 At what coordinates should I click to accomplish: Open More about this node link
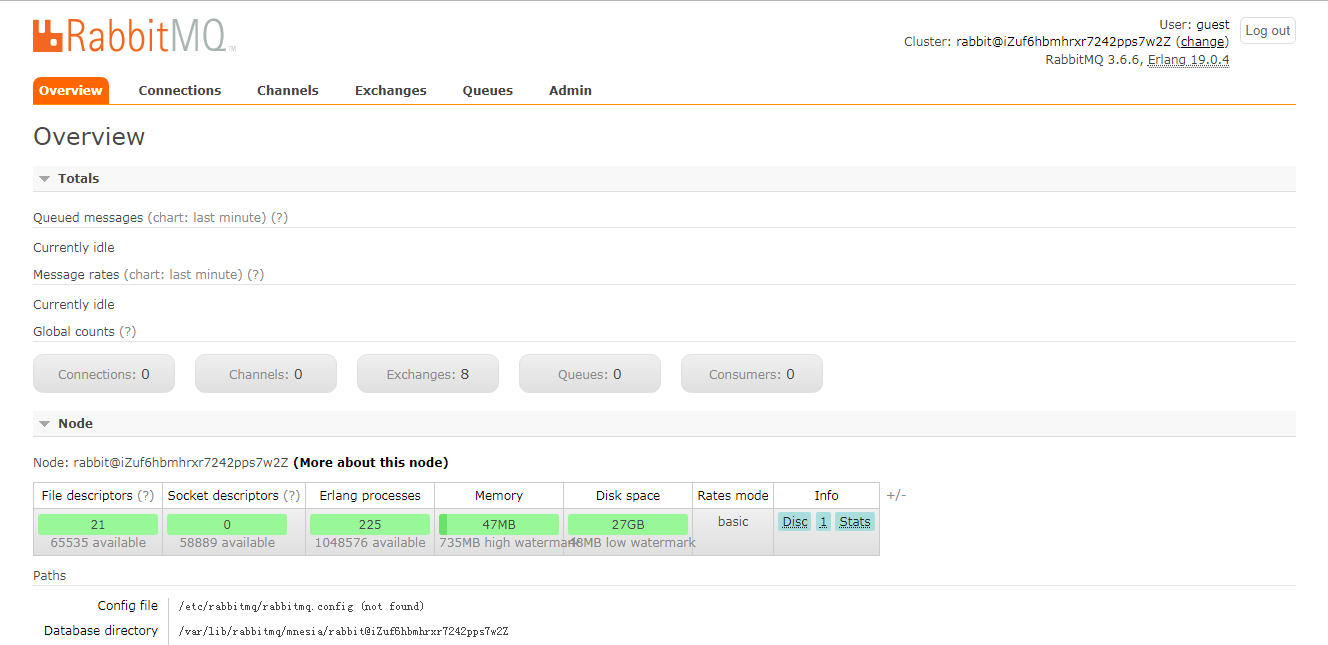click(371, 463)
